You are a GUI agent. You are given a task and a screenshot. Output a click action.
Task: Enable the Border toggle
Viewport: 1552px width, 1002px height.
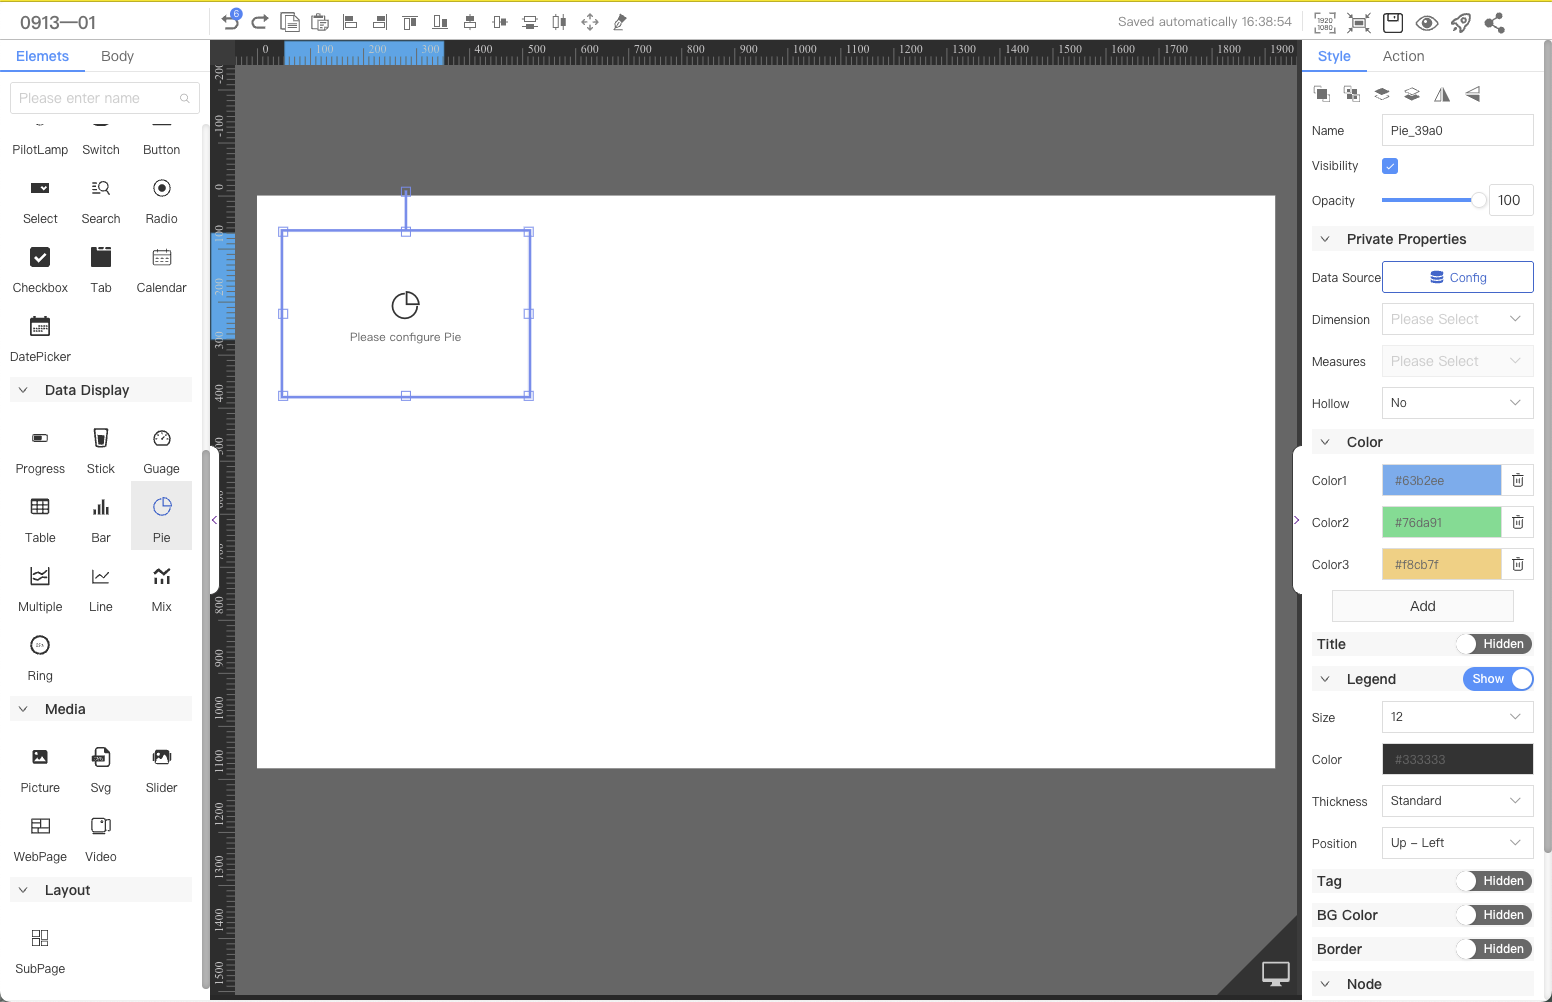(x=1494, y=949)
